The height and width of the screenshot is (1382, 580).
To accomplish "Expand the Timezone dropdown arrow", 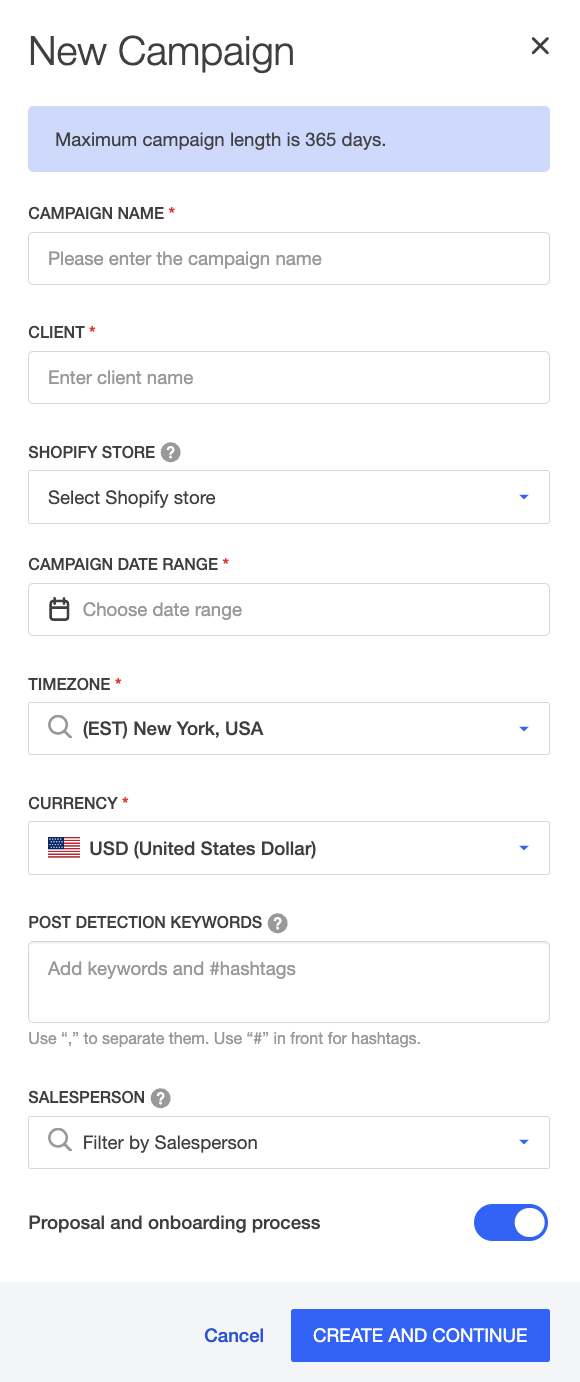I will 524,729.
